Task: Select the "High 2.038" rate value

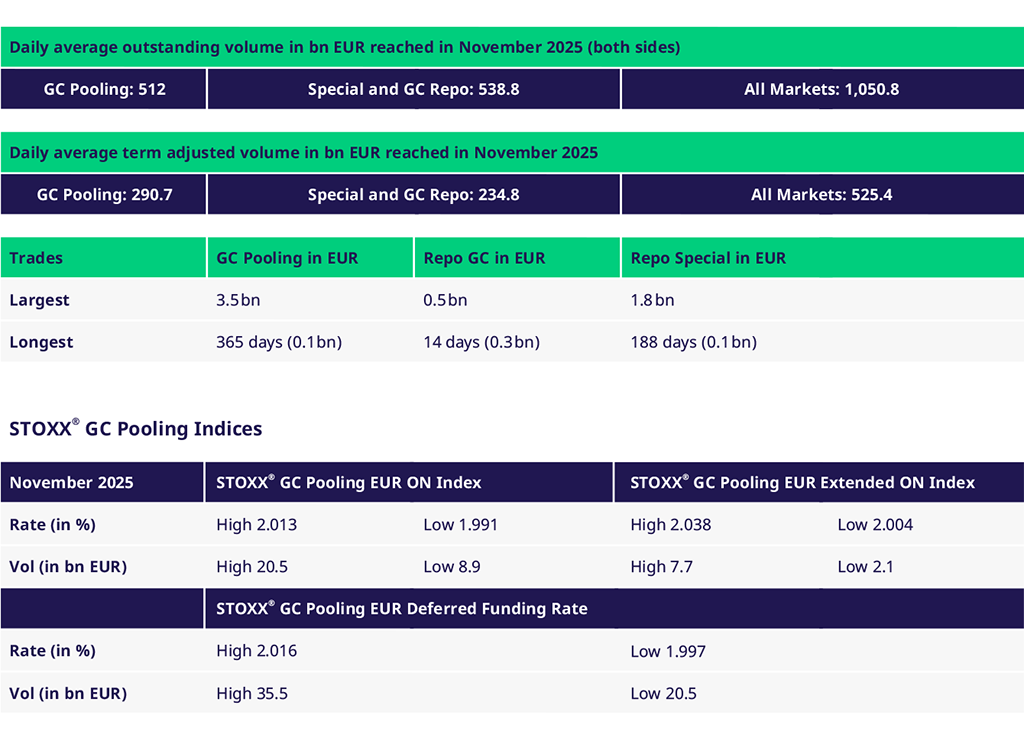Action: click(671, 524)
